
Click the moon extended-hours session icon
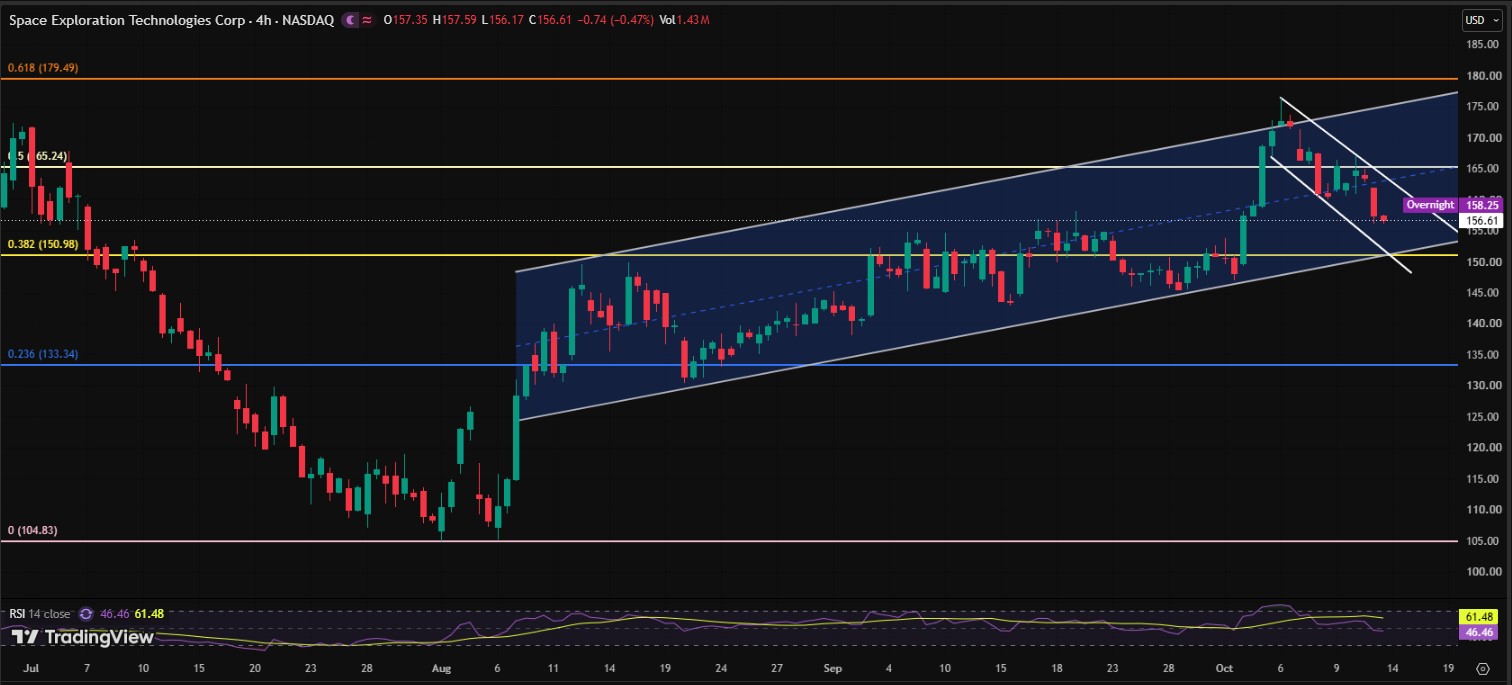[x=349, y=19]
